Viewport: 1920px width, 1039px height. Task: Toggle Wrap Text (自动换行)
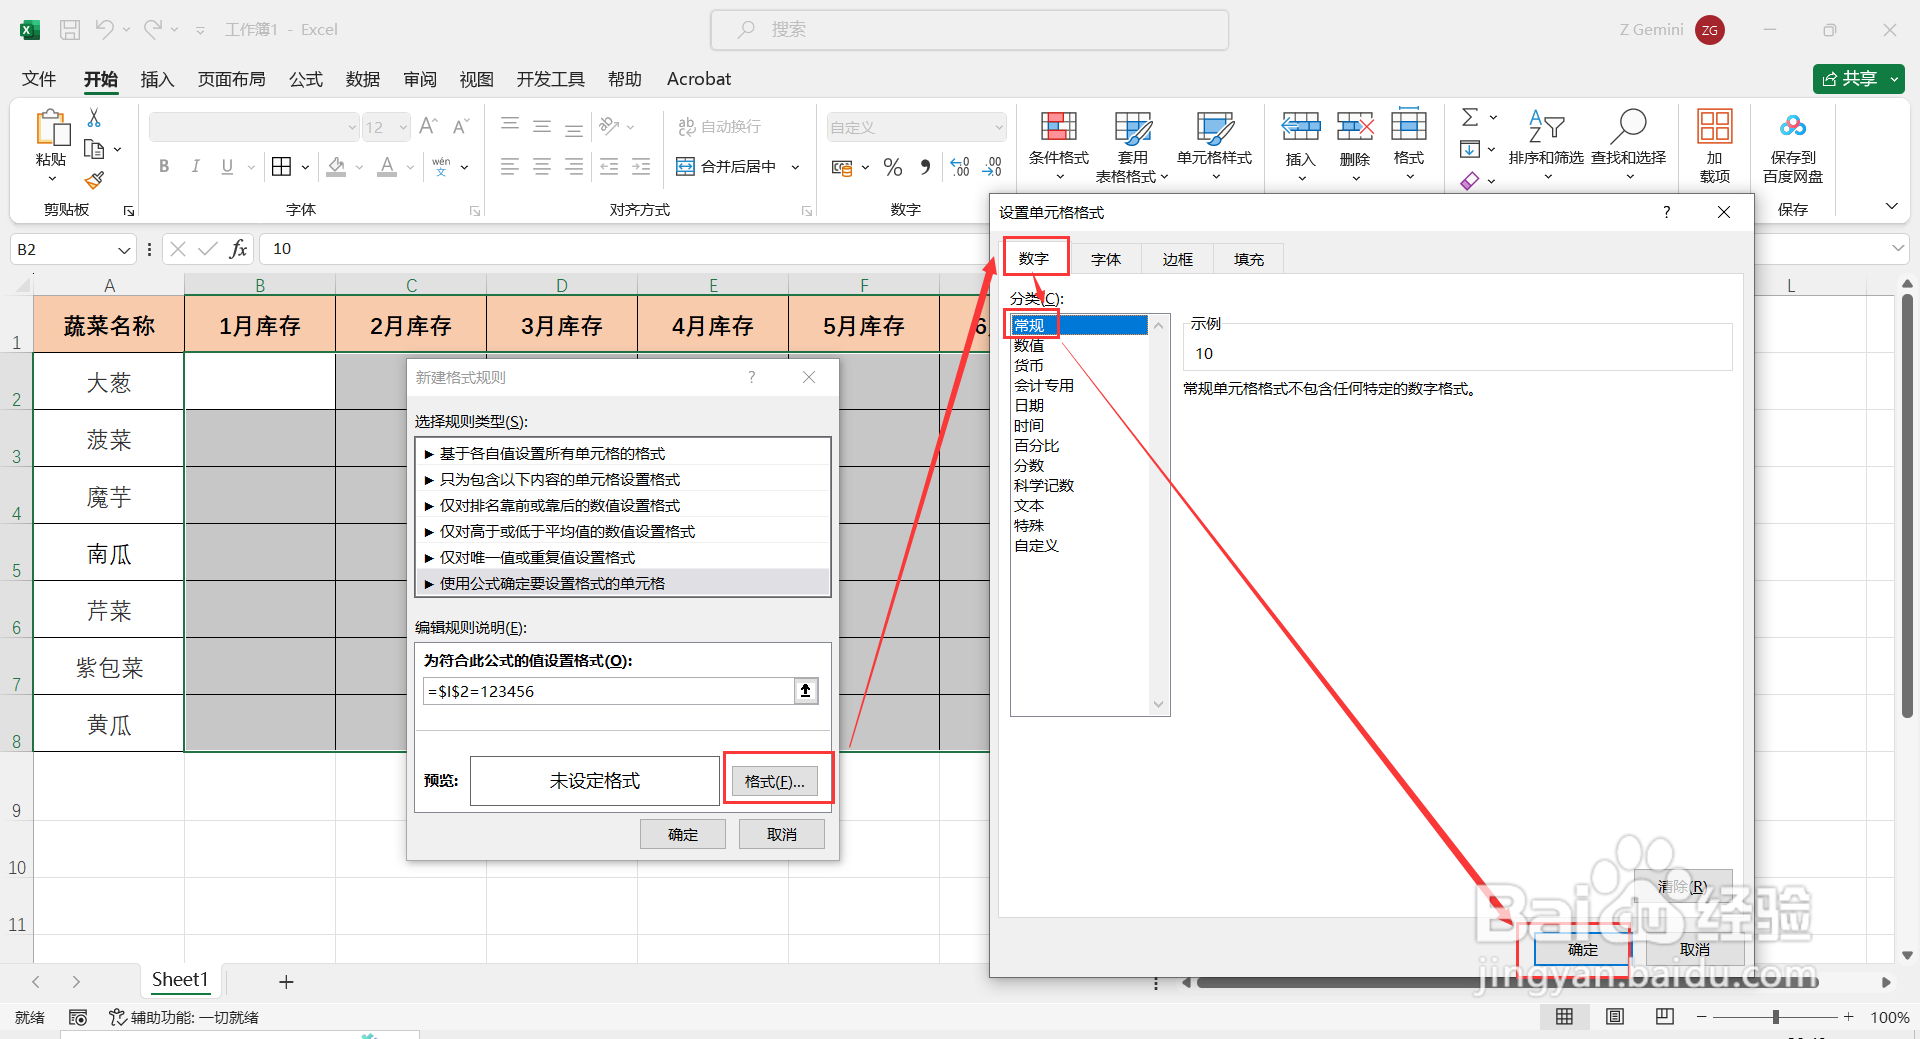click(x=720, y=126)
